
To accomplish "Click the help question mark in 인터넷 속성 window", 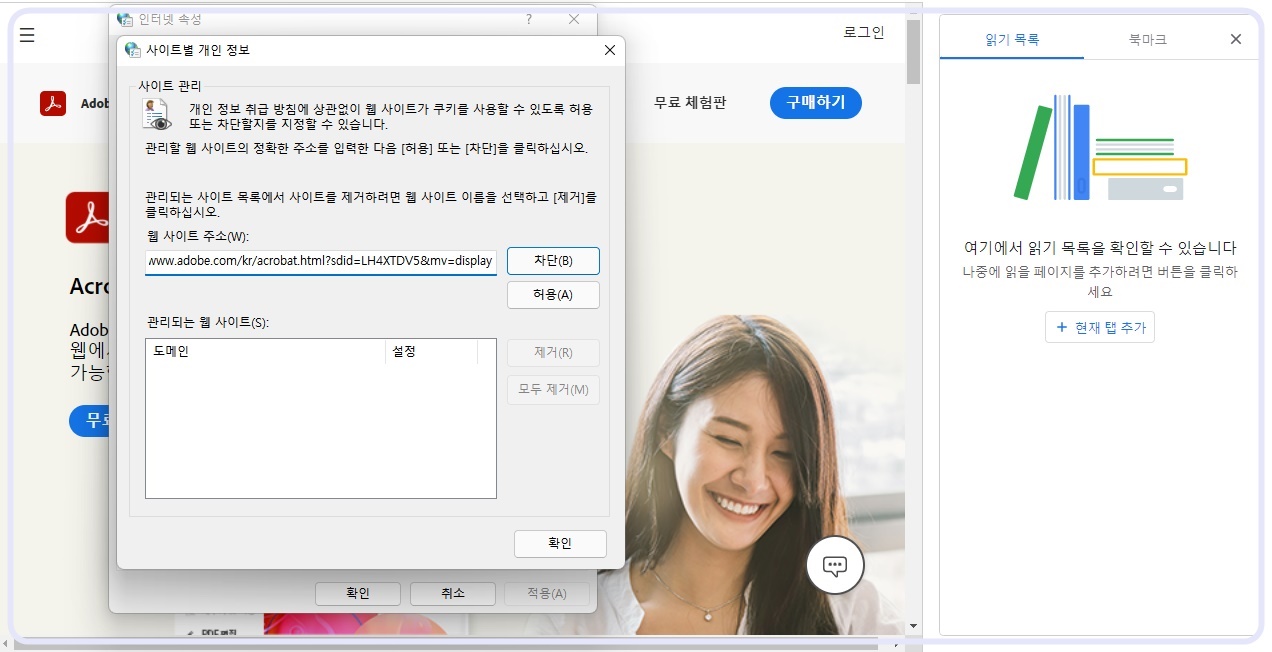I will pyautogui.click(x=529, y=19).
